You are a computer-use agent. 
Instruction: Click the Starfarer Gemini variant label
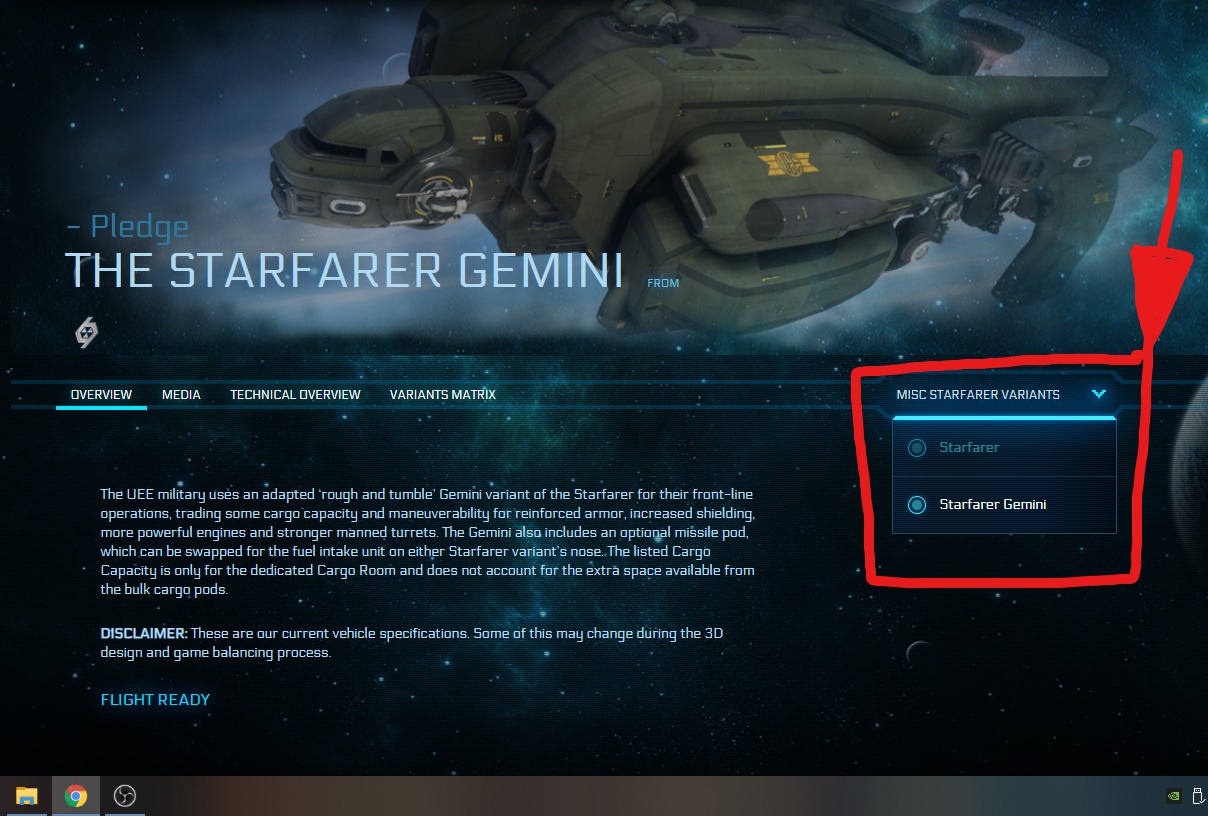pos(992,504)
